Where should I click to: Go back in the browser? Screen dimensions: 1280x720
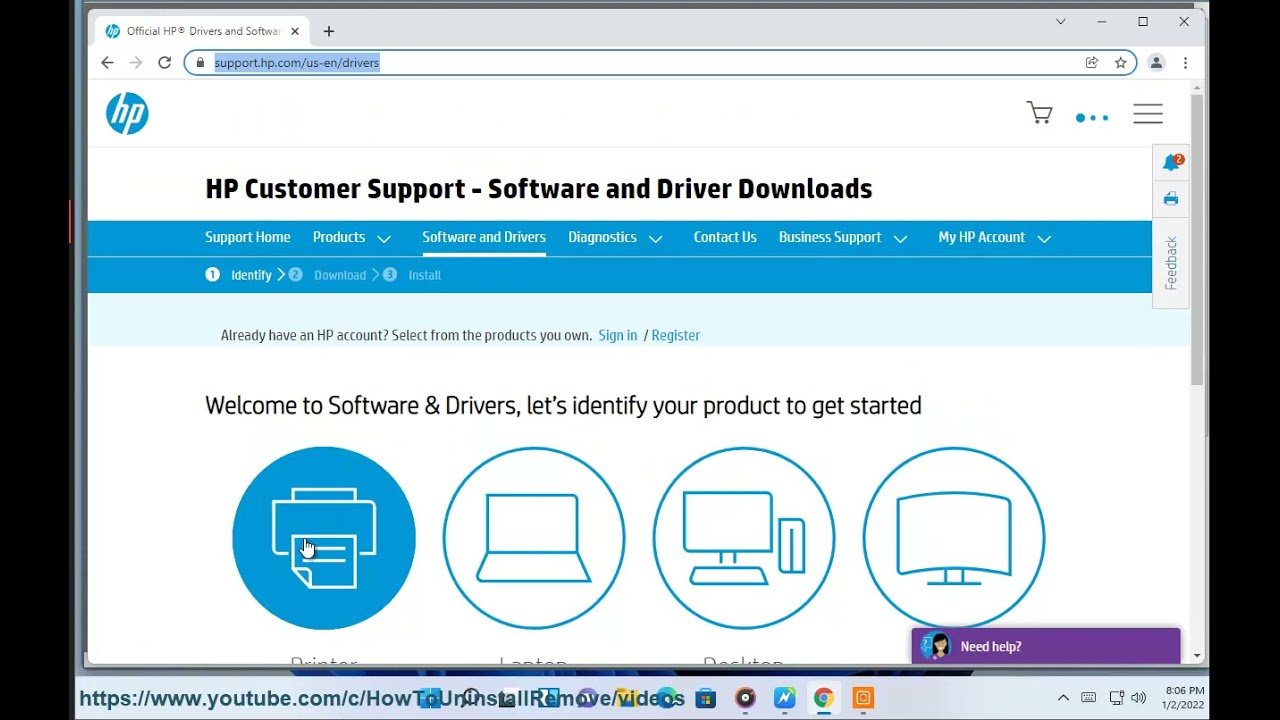pos(107,63)
